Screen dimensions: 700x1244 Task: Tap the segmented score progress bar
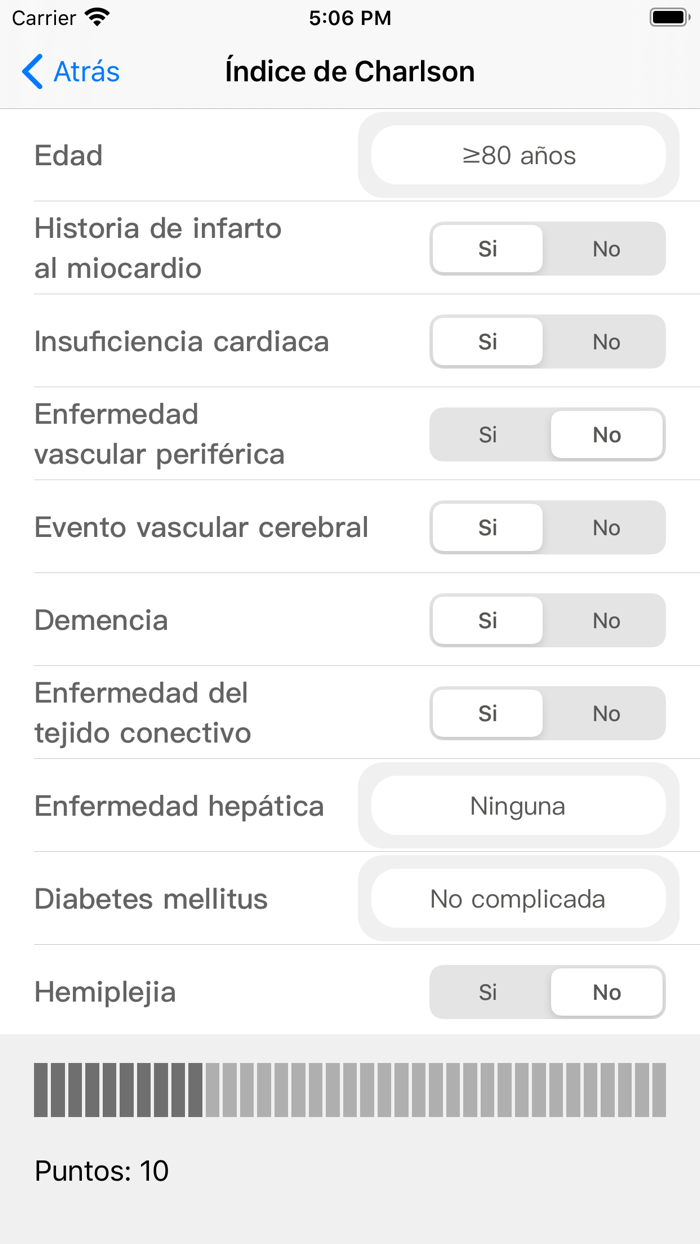tap(350, 1090)
